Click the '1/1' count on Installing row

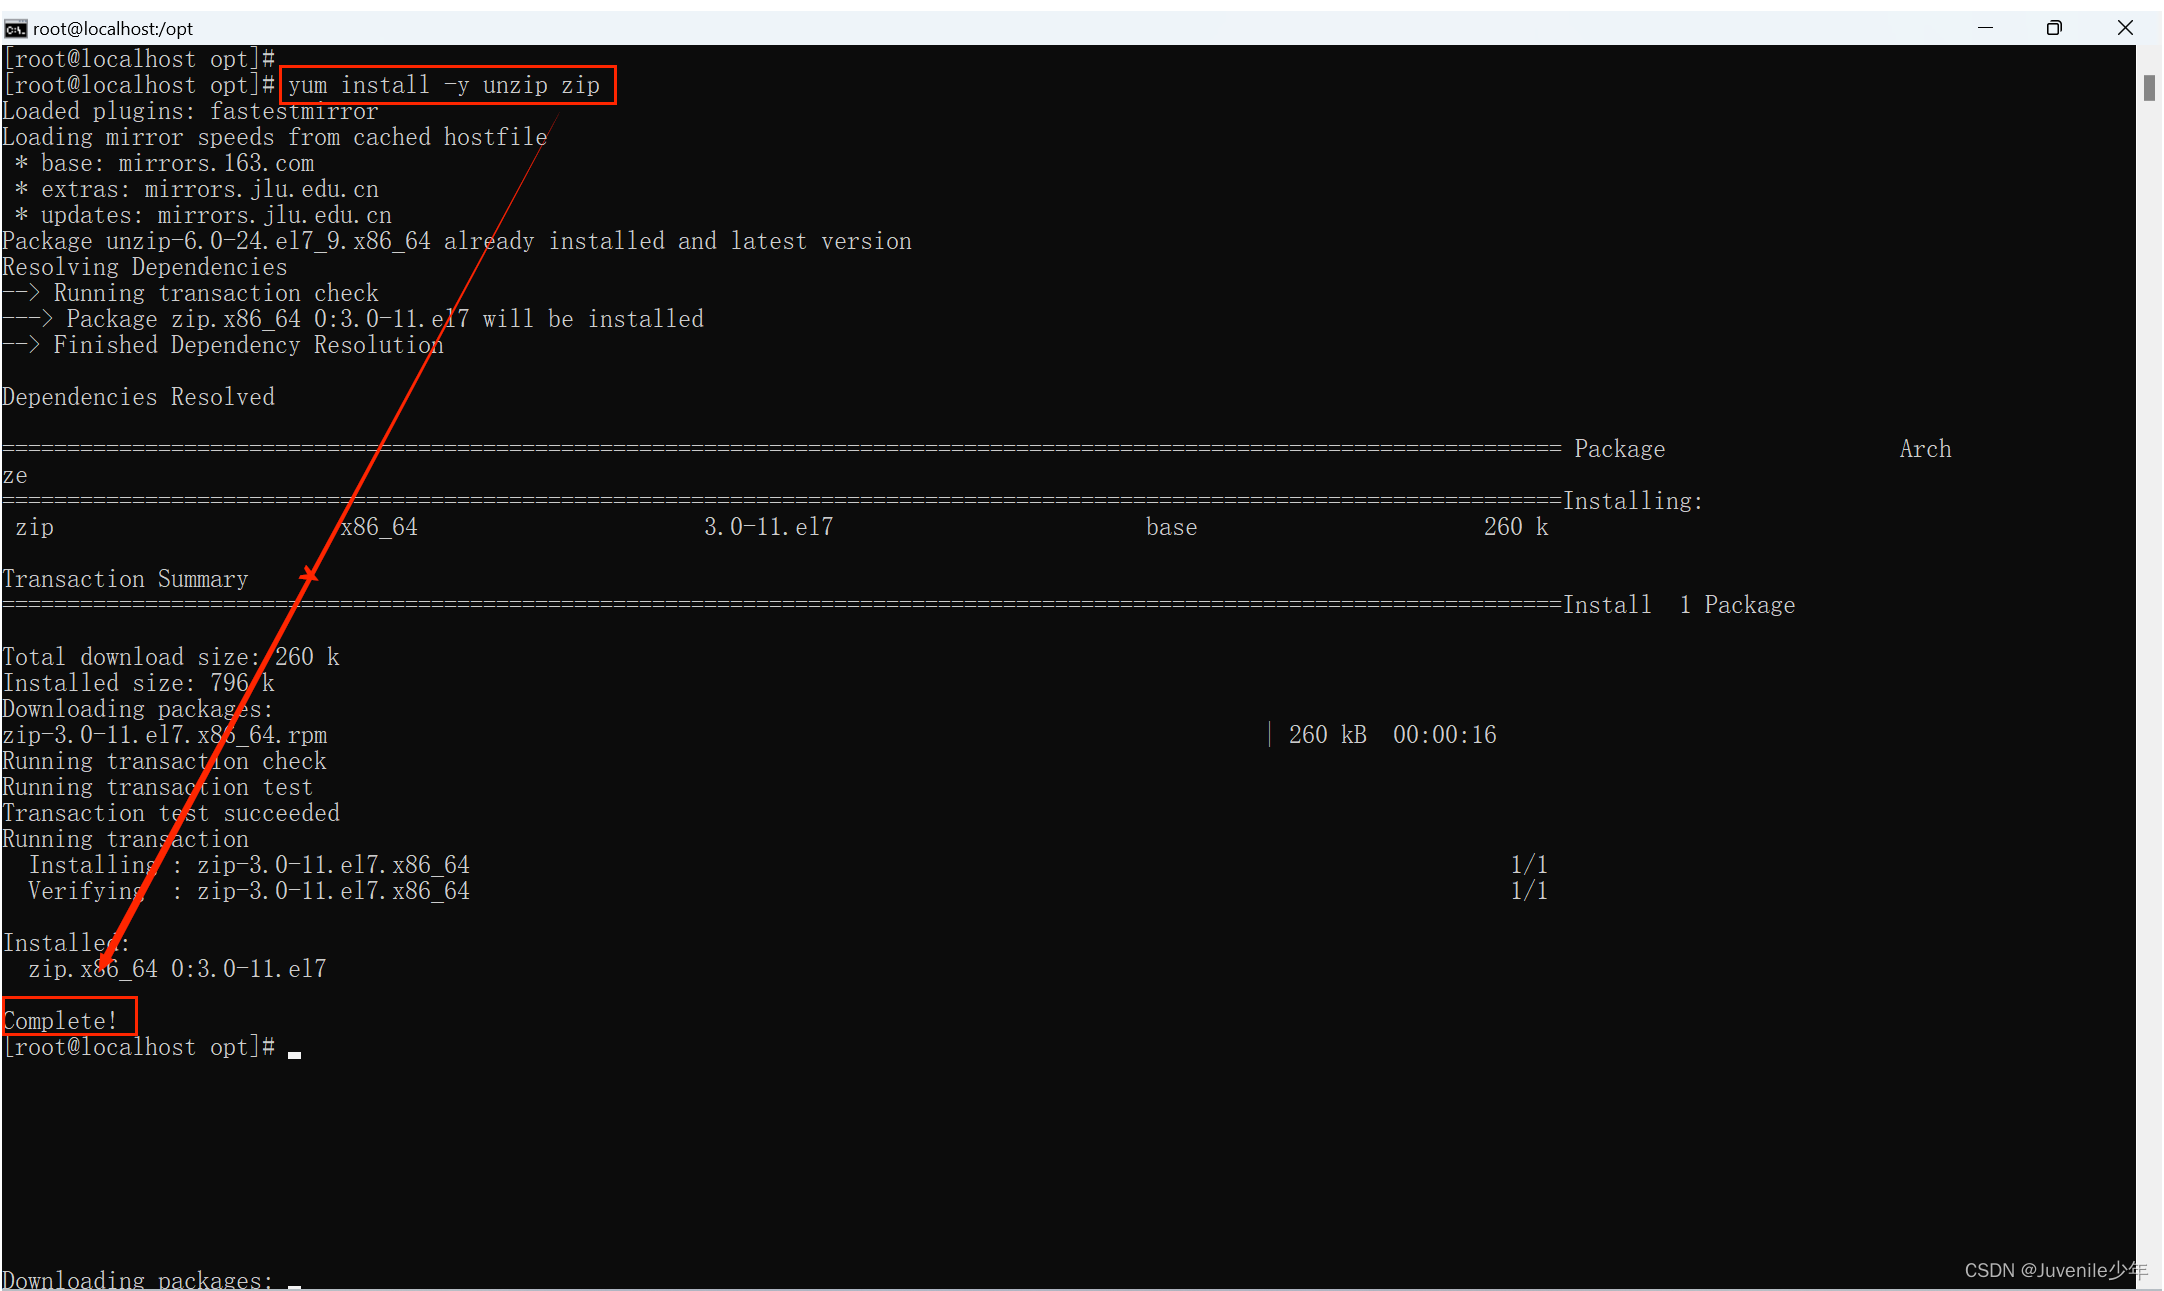tap(1529, 865)
